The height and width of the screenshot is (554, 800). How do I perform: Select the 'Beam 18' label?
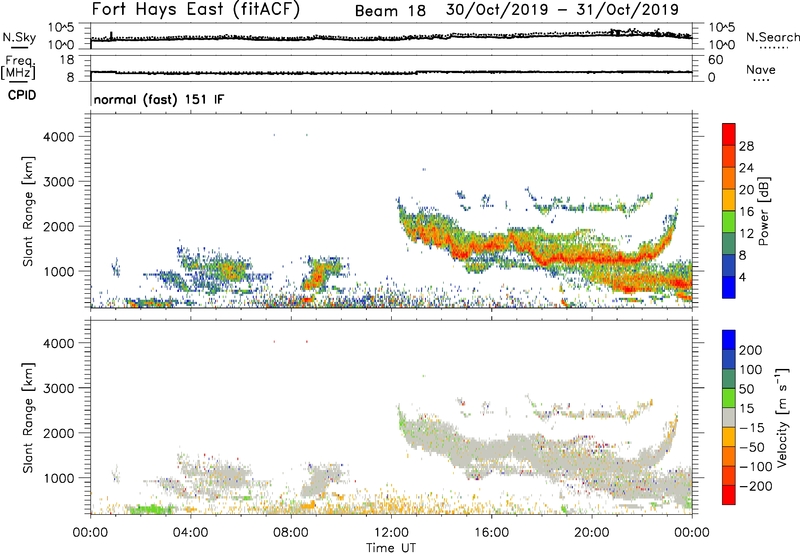pyautogui.click(x=390, y=11)
